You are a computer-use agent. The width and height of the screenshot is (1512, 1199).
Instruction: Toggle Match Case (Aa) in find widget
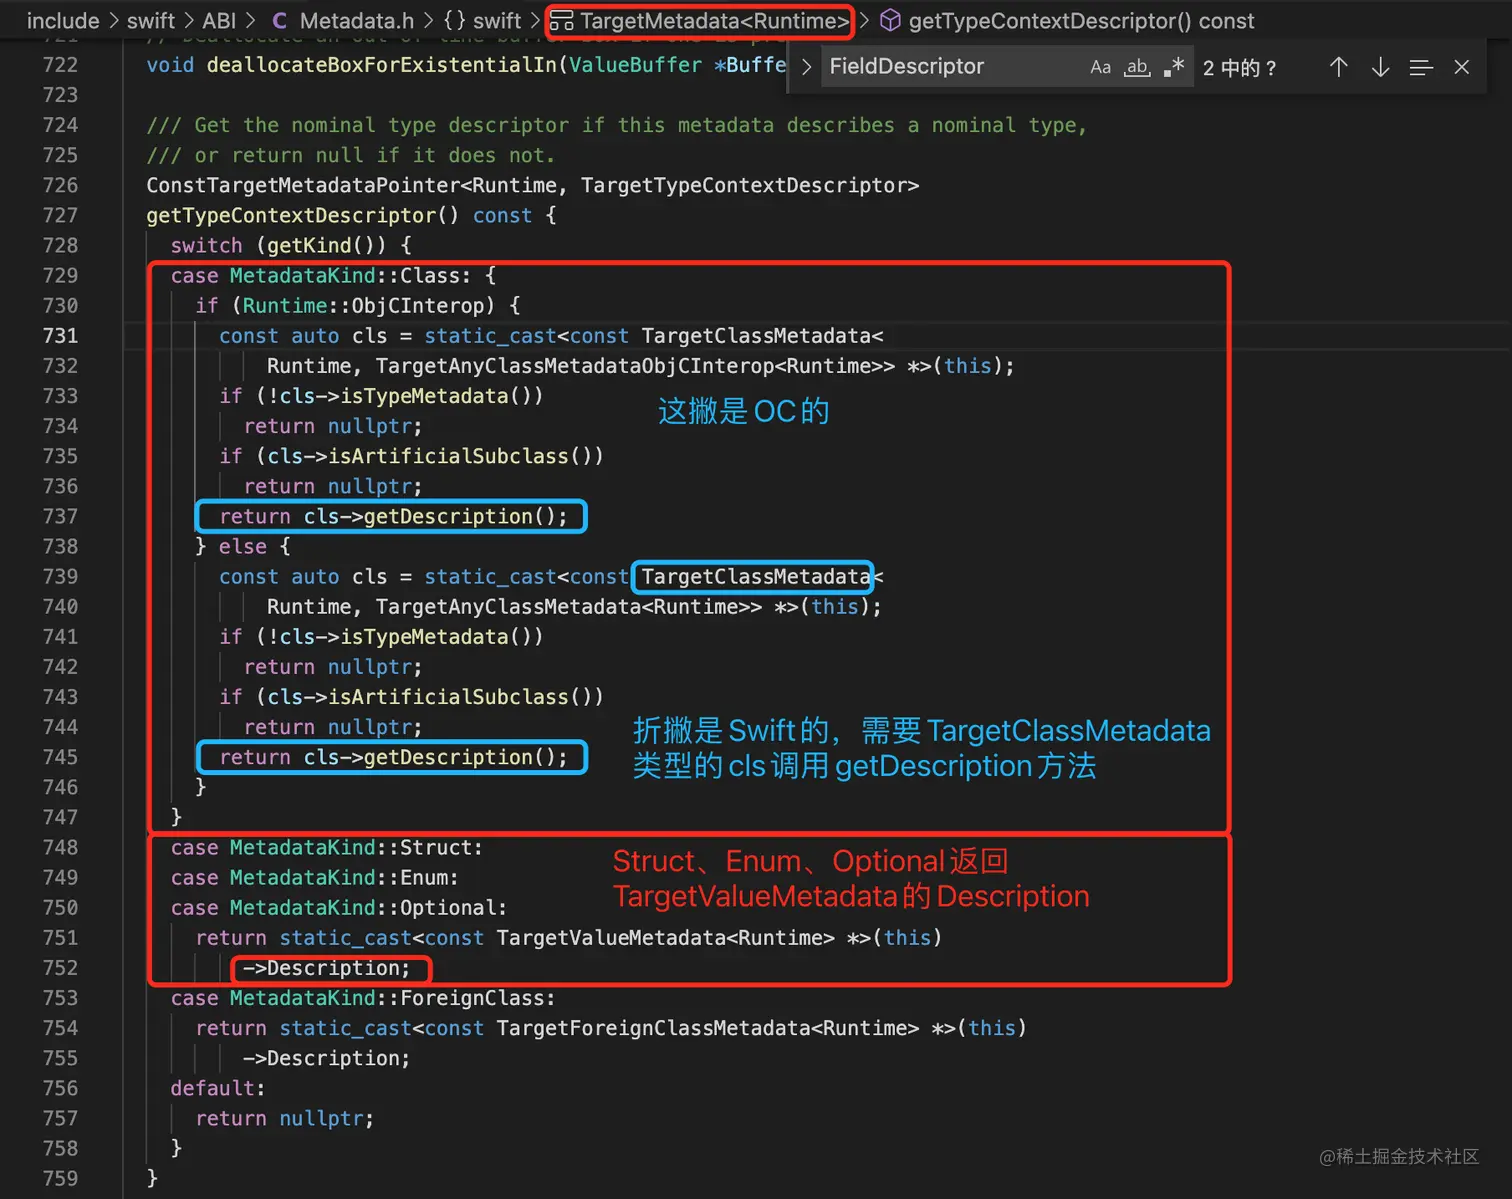click(1100, 67)
